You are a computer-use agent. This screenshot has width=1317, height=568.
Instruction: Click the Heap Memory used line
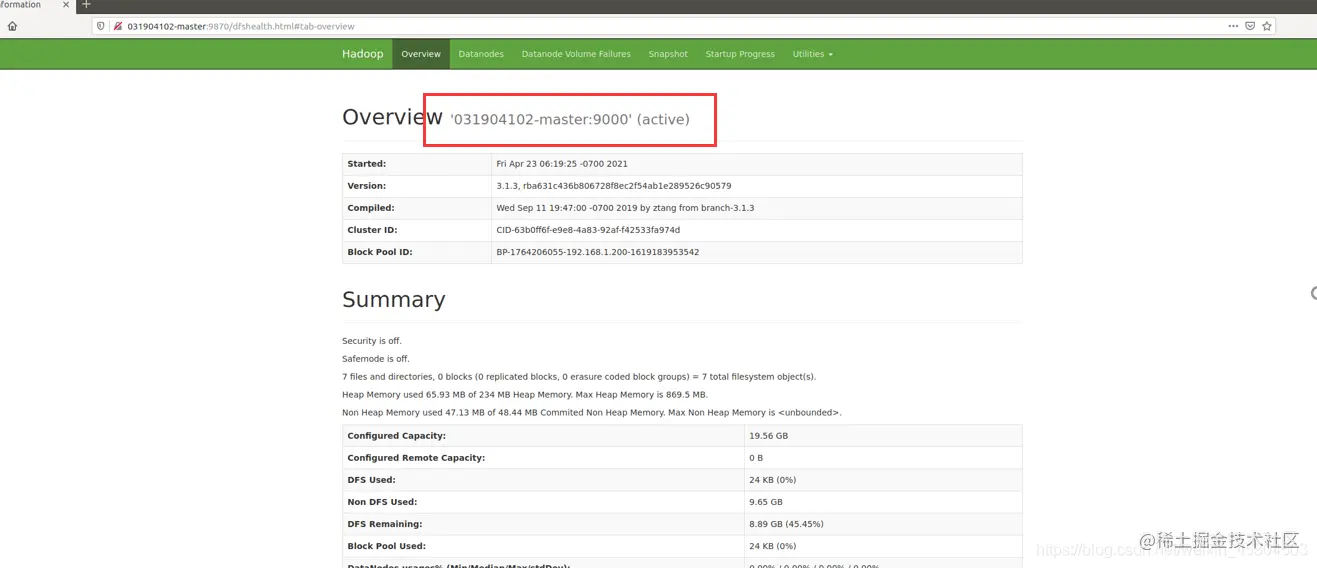coord(525,395)
